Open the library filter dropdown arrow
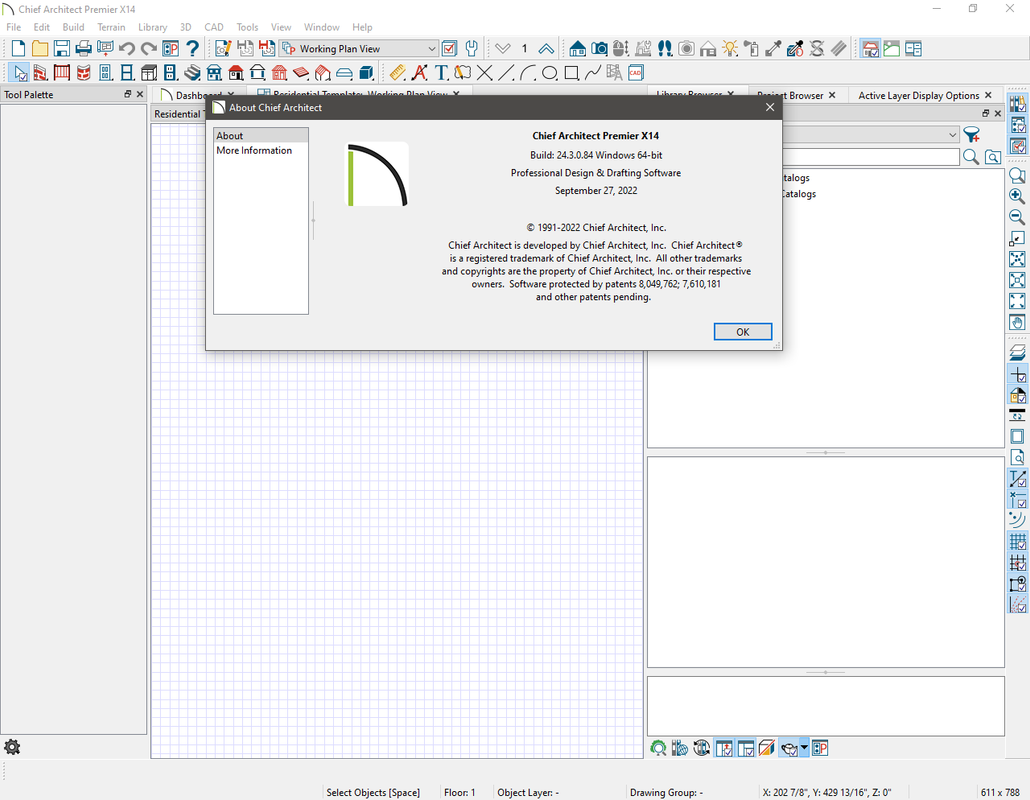This screenshot has width=1030, height=800. tap(952, 135)
